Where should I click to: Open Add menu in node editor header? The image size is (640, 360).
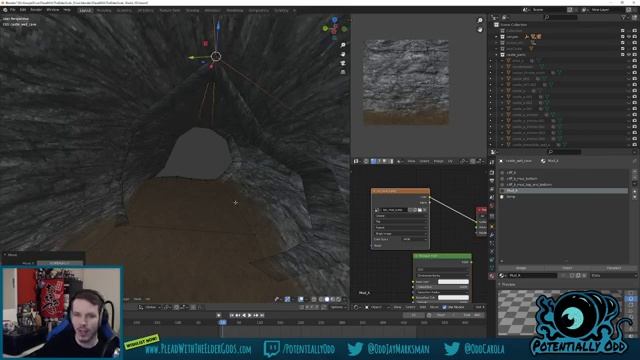click(423, 307)
